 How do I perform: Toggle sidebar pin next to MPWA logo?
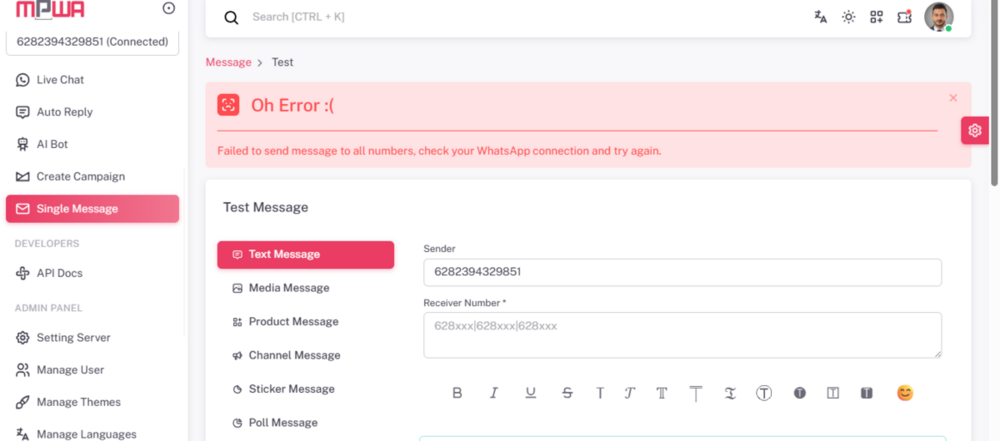click(x=168, y=8)
